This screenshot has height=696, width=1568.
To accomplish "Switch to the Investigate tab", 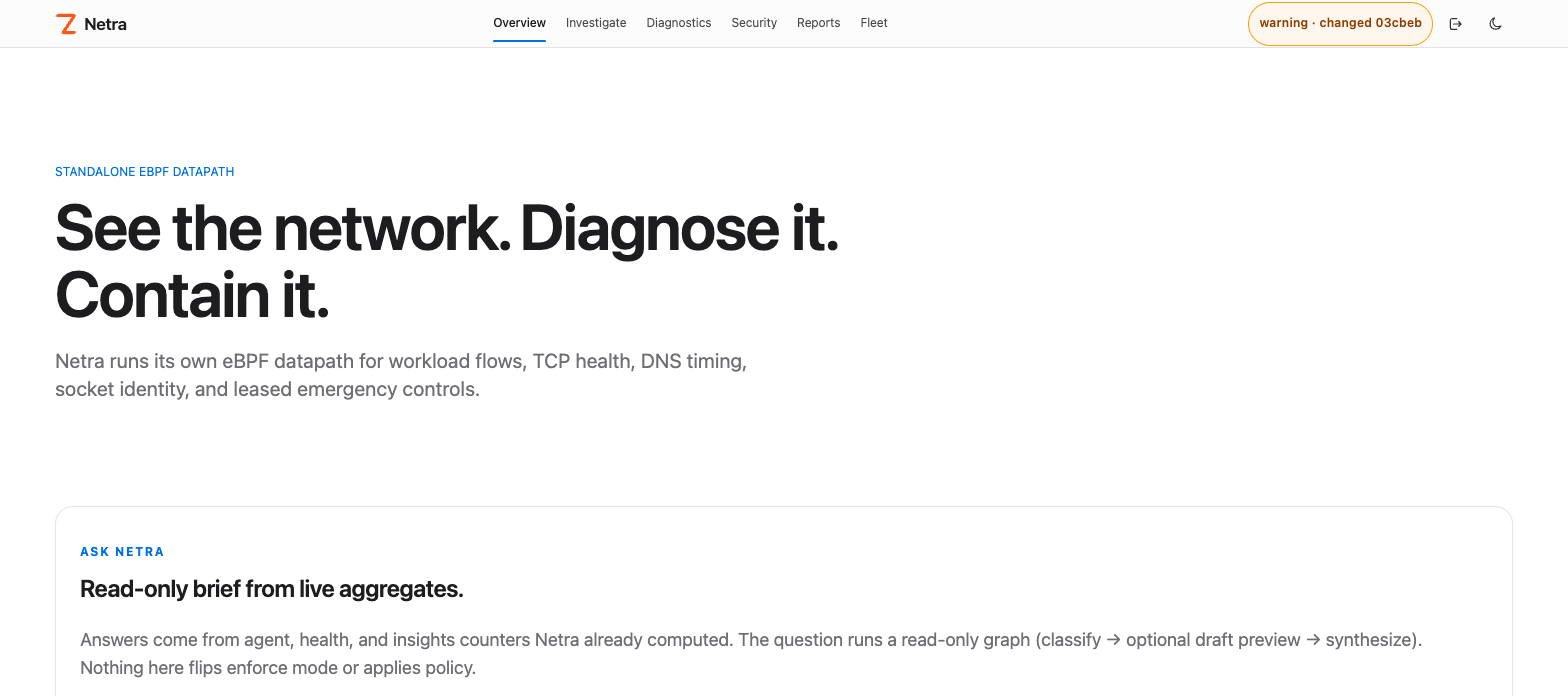I will (596, 23).
